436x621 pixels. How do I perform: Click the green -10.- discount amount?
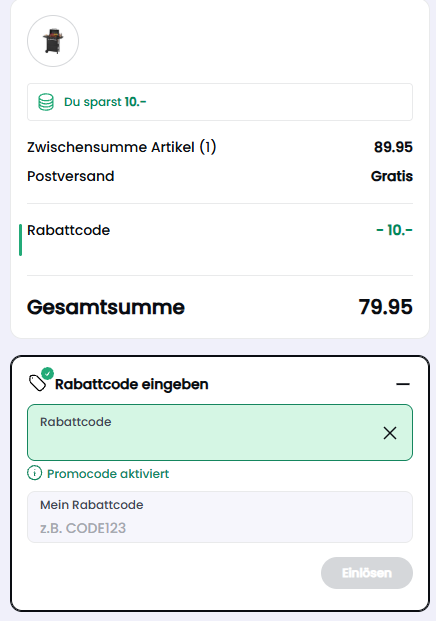pyautogui.click(x=394, y=230)
